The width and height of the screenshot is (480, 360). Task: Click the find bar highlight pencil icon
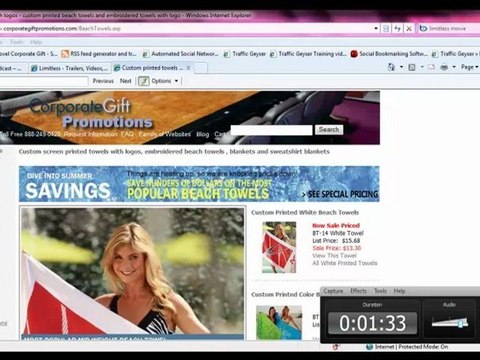click(x=144, y=81)
